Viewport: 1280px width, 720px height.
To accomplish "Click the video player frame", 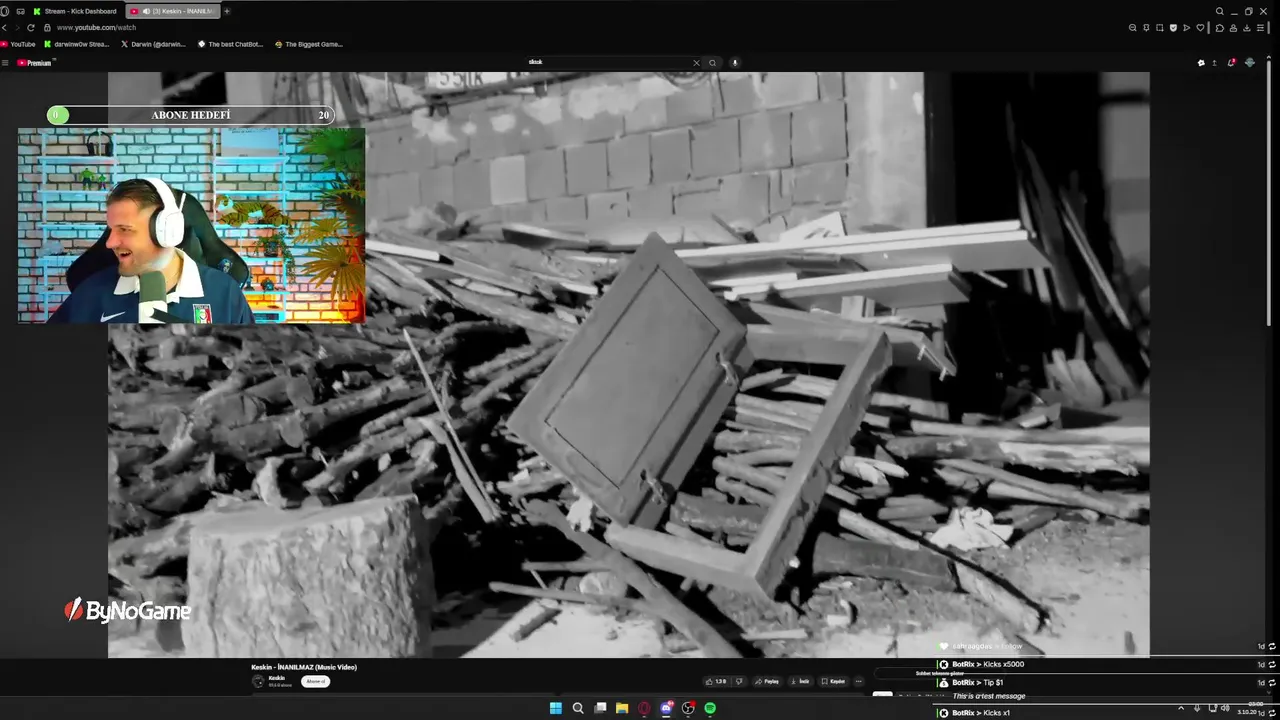I will [x=628, y=365].
